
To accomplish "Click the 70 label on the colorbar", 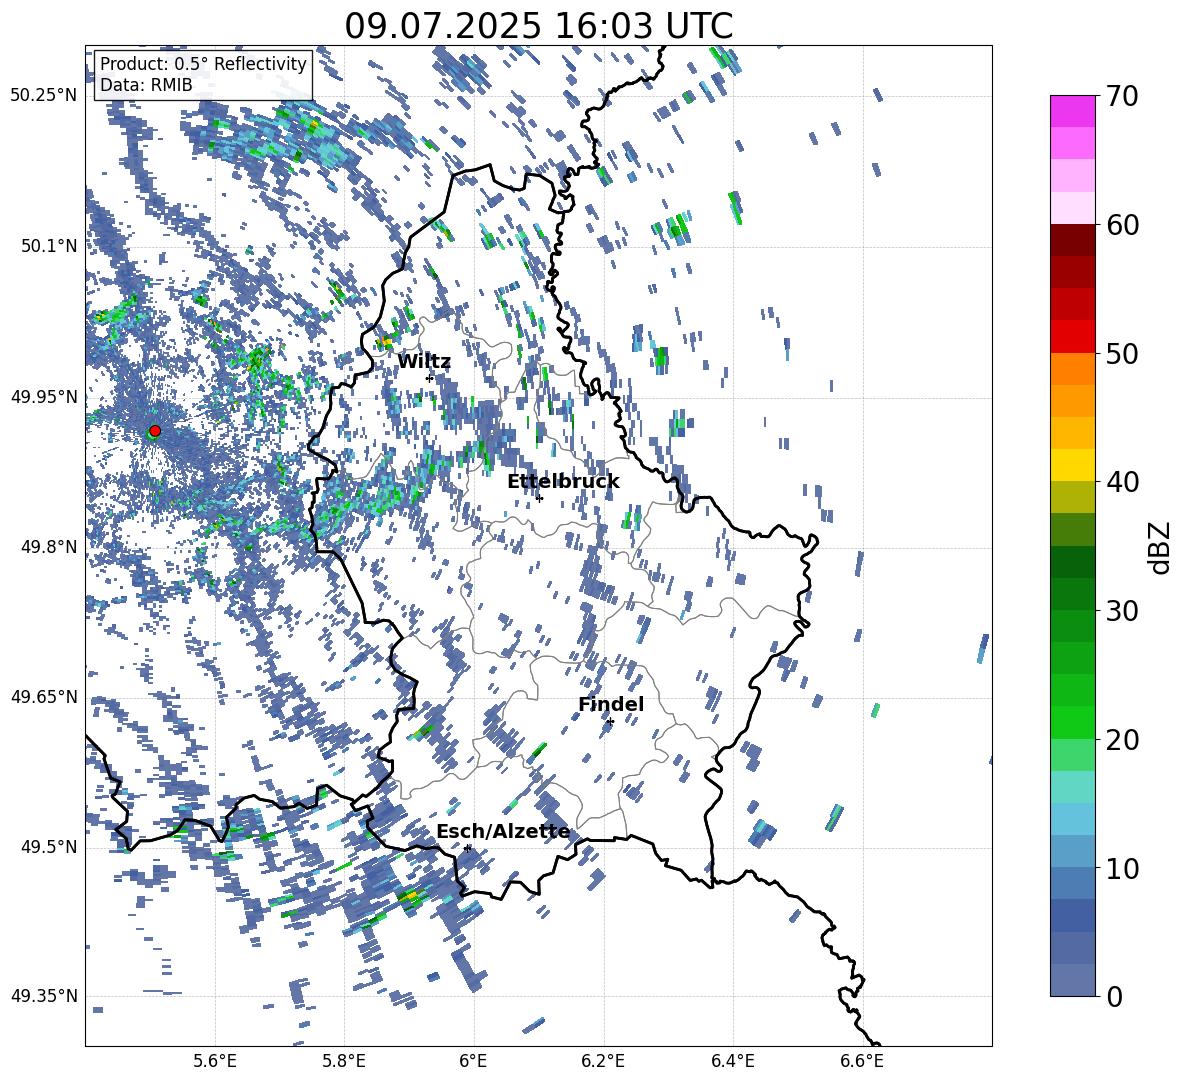I will (1121, 96).
